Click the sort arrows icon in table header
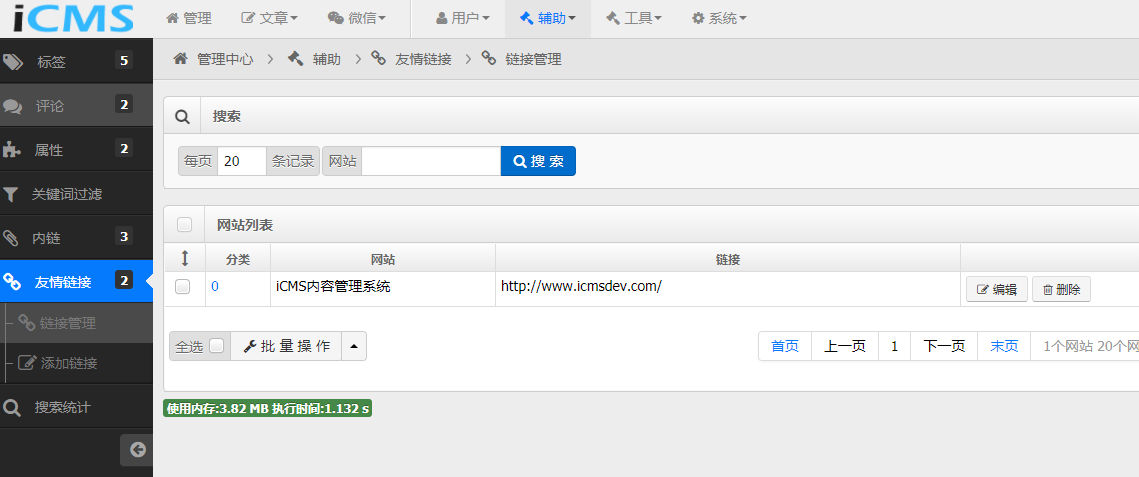This screenshot has width=1139, height=477. click(185, 258)
